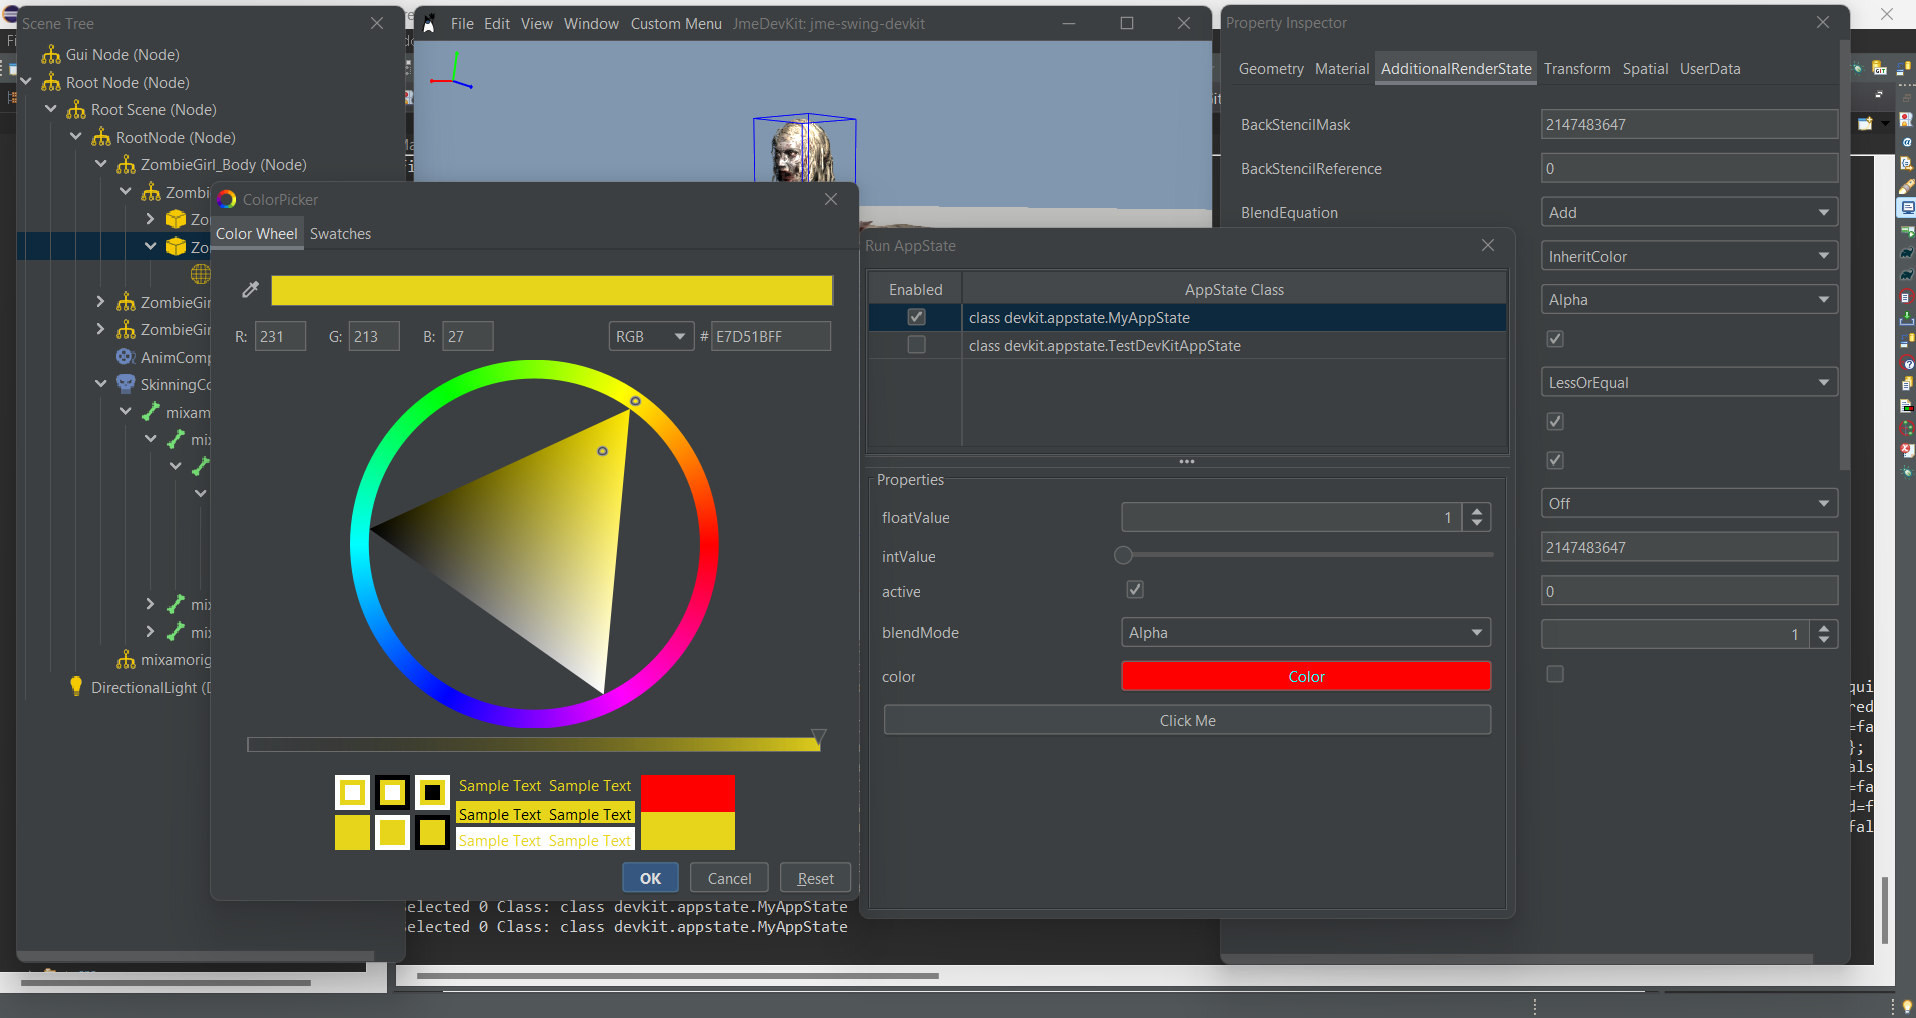Switch to the Material tab
This screenshot has width=1916, height=1018.
click(1342, 69)
